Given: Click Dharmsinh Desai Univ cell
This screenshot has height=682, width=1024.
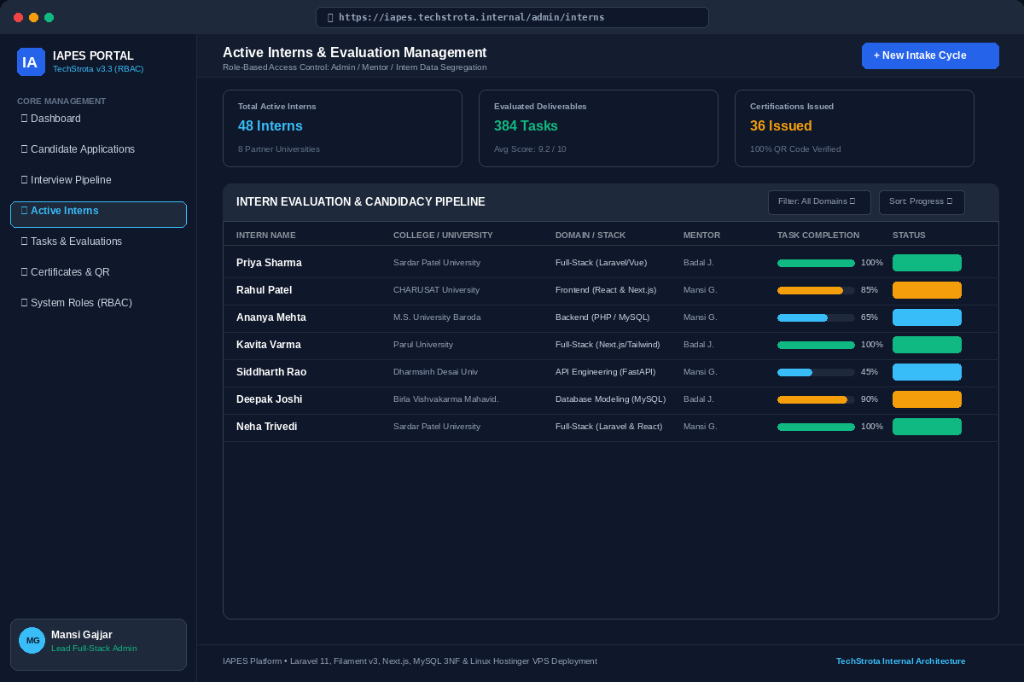Looking at the screenshot, I should click(x=436, y=372).
